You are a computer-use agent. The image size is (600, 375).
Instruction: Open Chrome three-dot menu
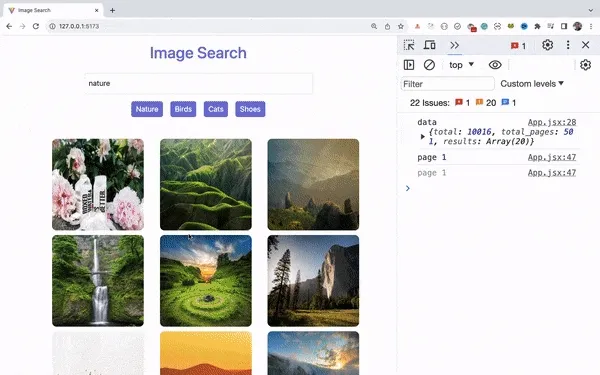pyautogui.click(x=591, y=26)
